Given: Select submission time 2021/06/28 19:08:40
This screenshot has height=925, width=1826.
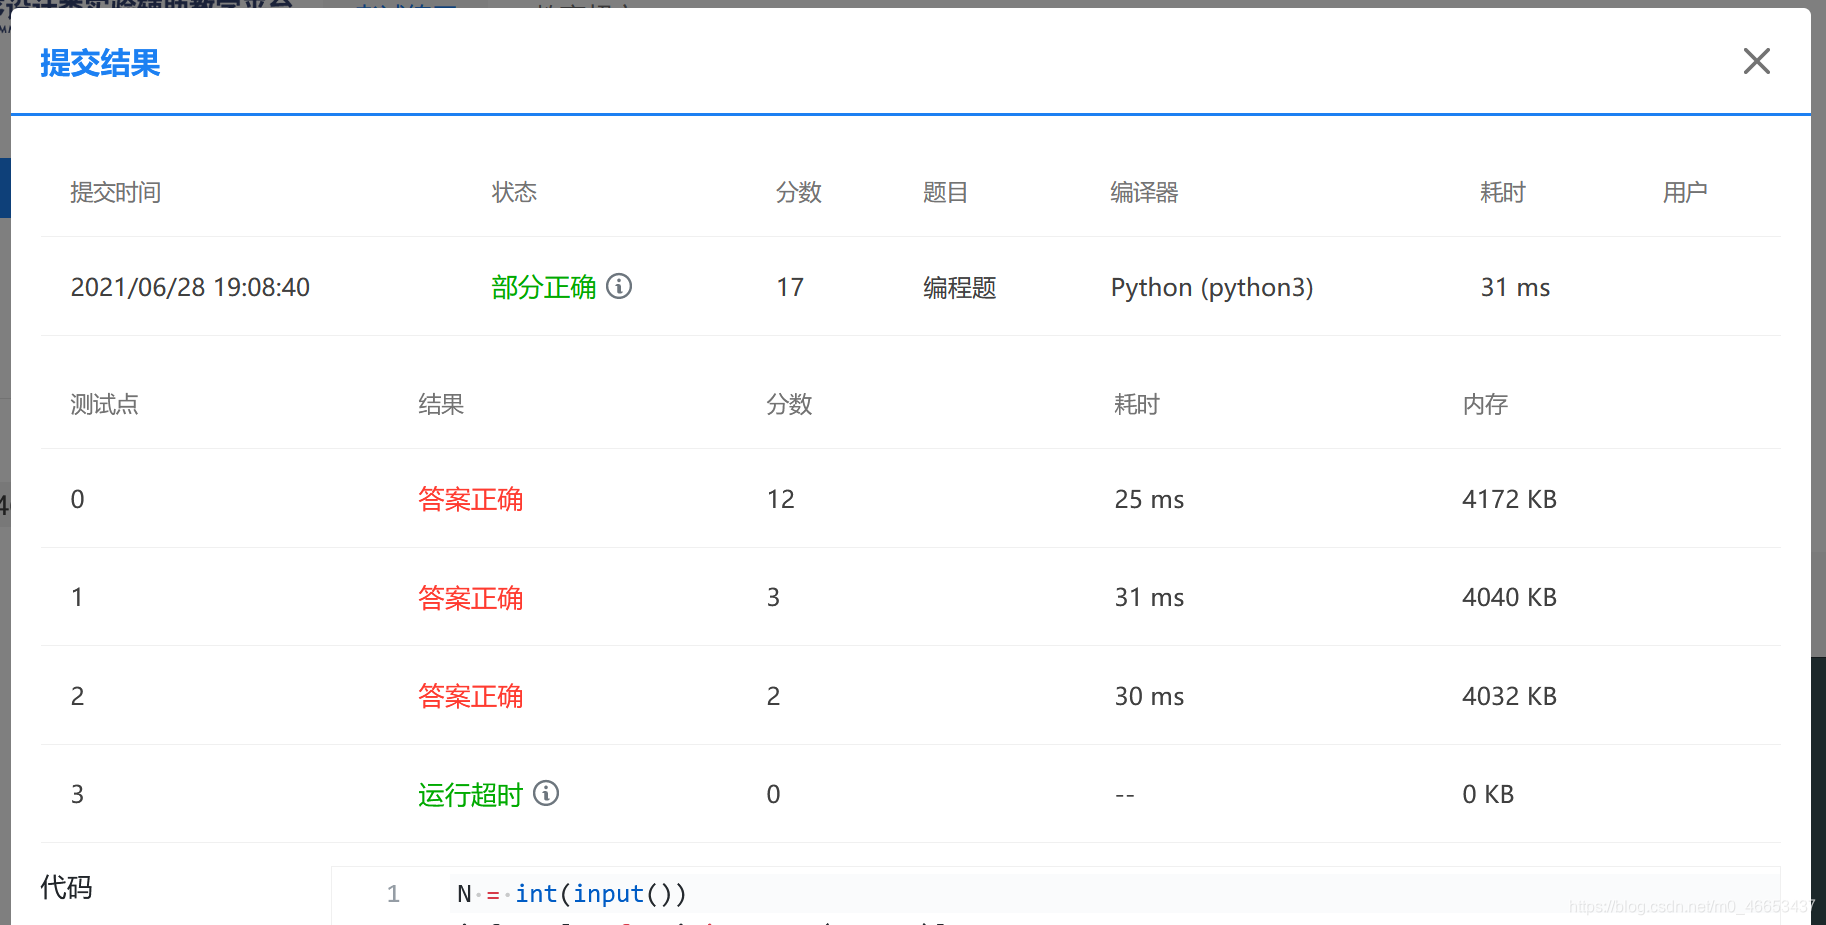Looking at the screenshot, I should click(x=190, y=288).
